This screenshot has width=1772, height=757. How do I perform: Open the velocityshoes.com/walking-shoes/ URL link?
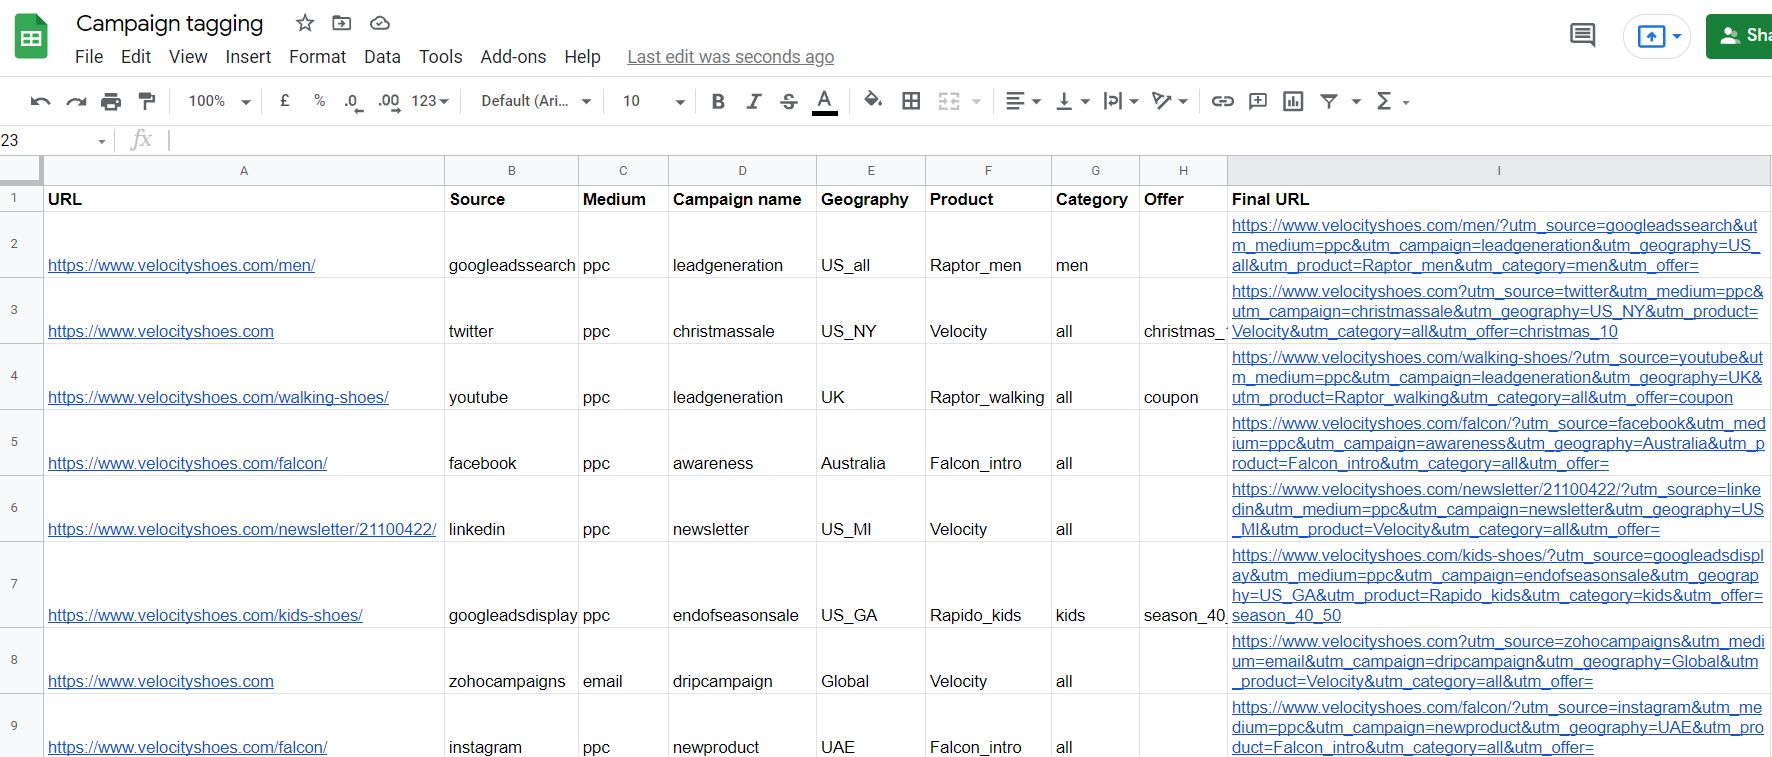(218, 397)
